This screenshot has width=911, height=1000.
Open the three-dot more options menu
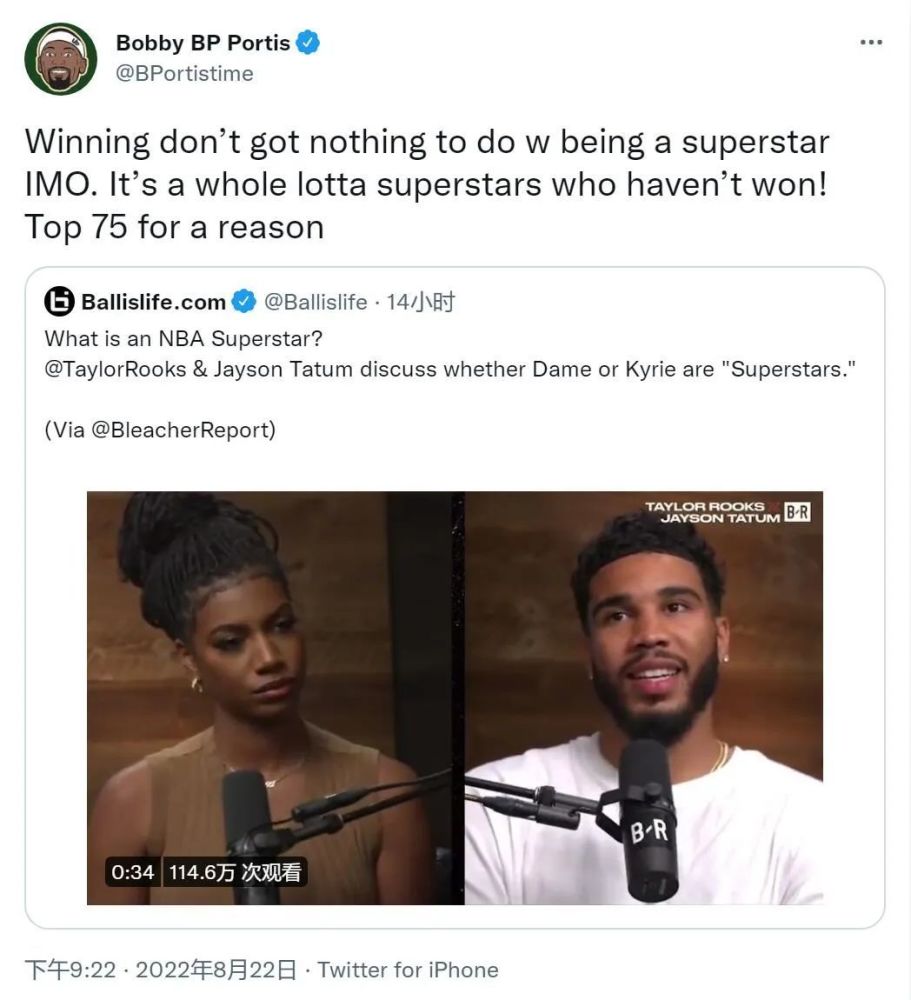coord(871,42)
